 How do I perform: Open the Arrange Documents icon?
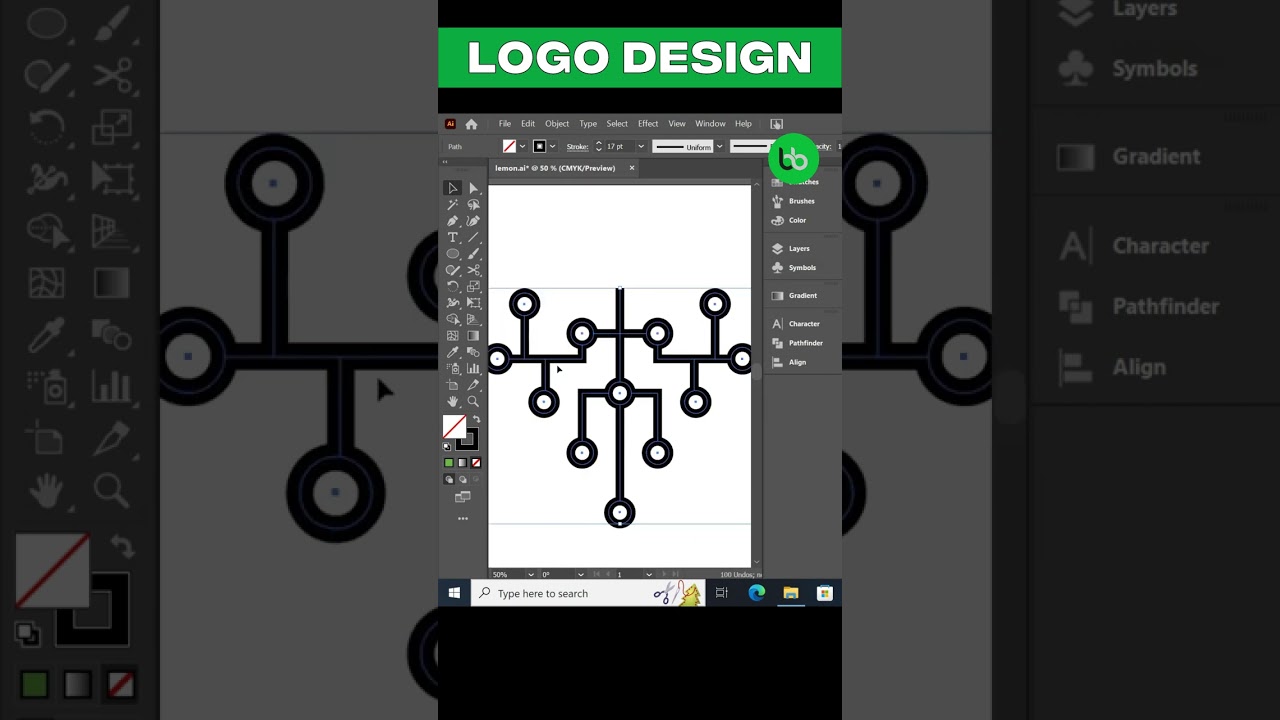tap(776, 124)
